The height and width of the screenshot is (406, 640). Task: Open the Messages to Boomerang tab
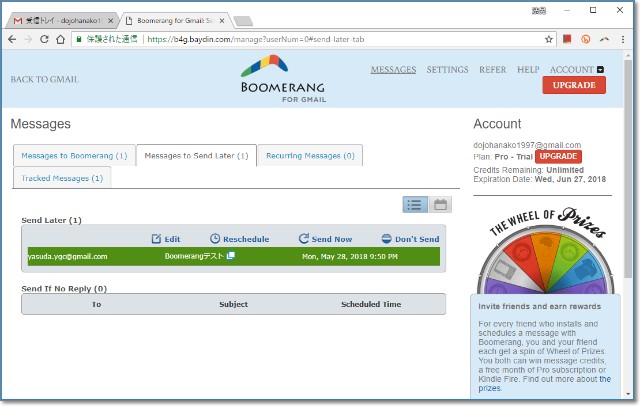point(74,156)
